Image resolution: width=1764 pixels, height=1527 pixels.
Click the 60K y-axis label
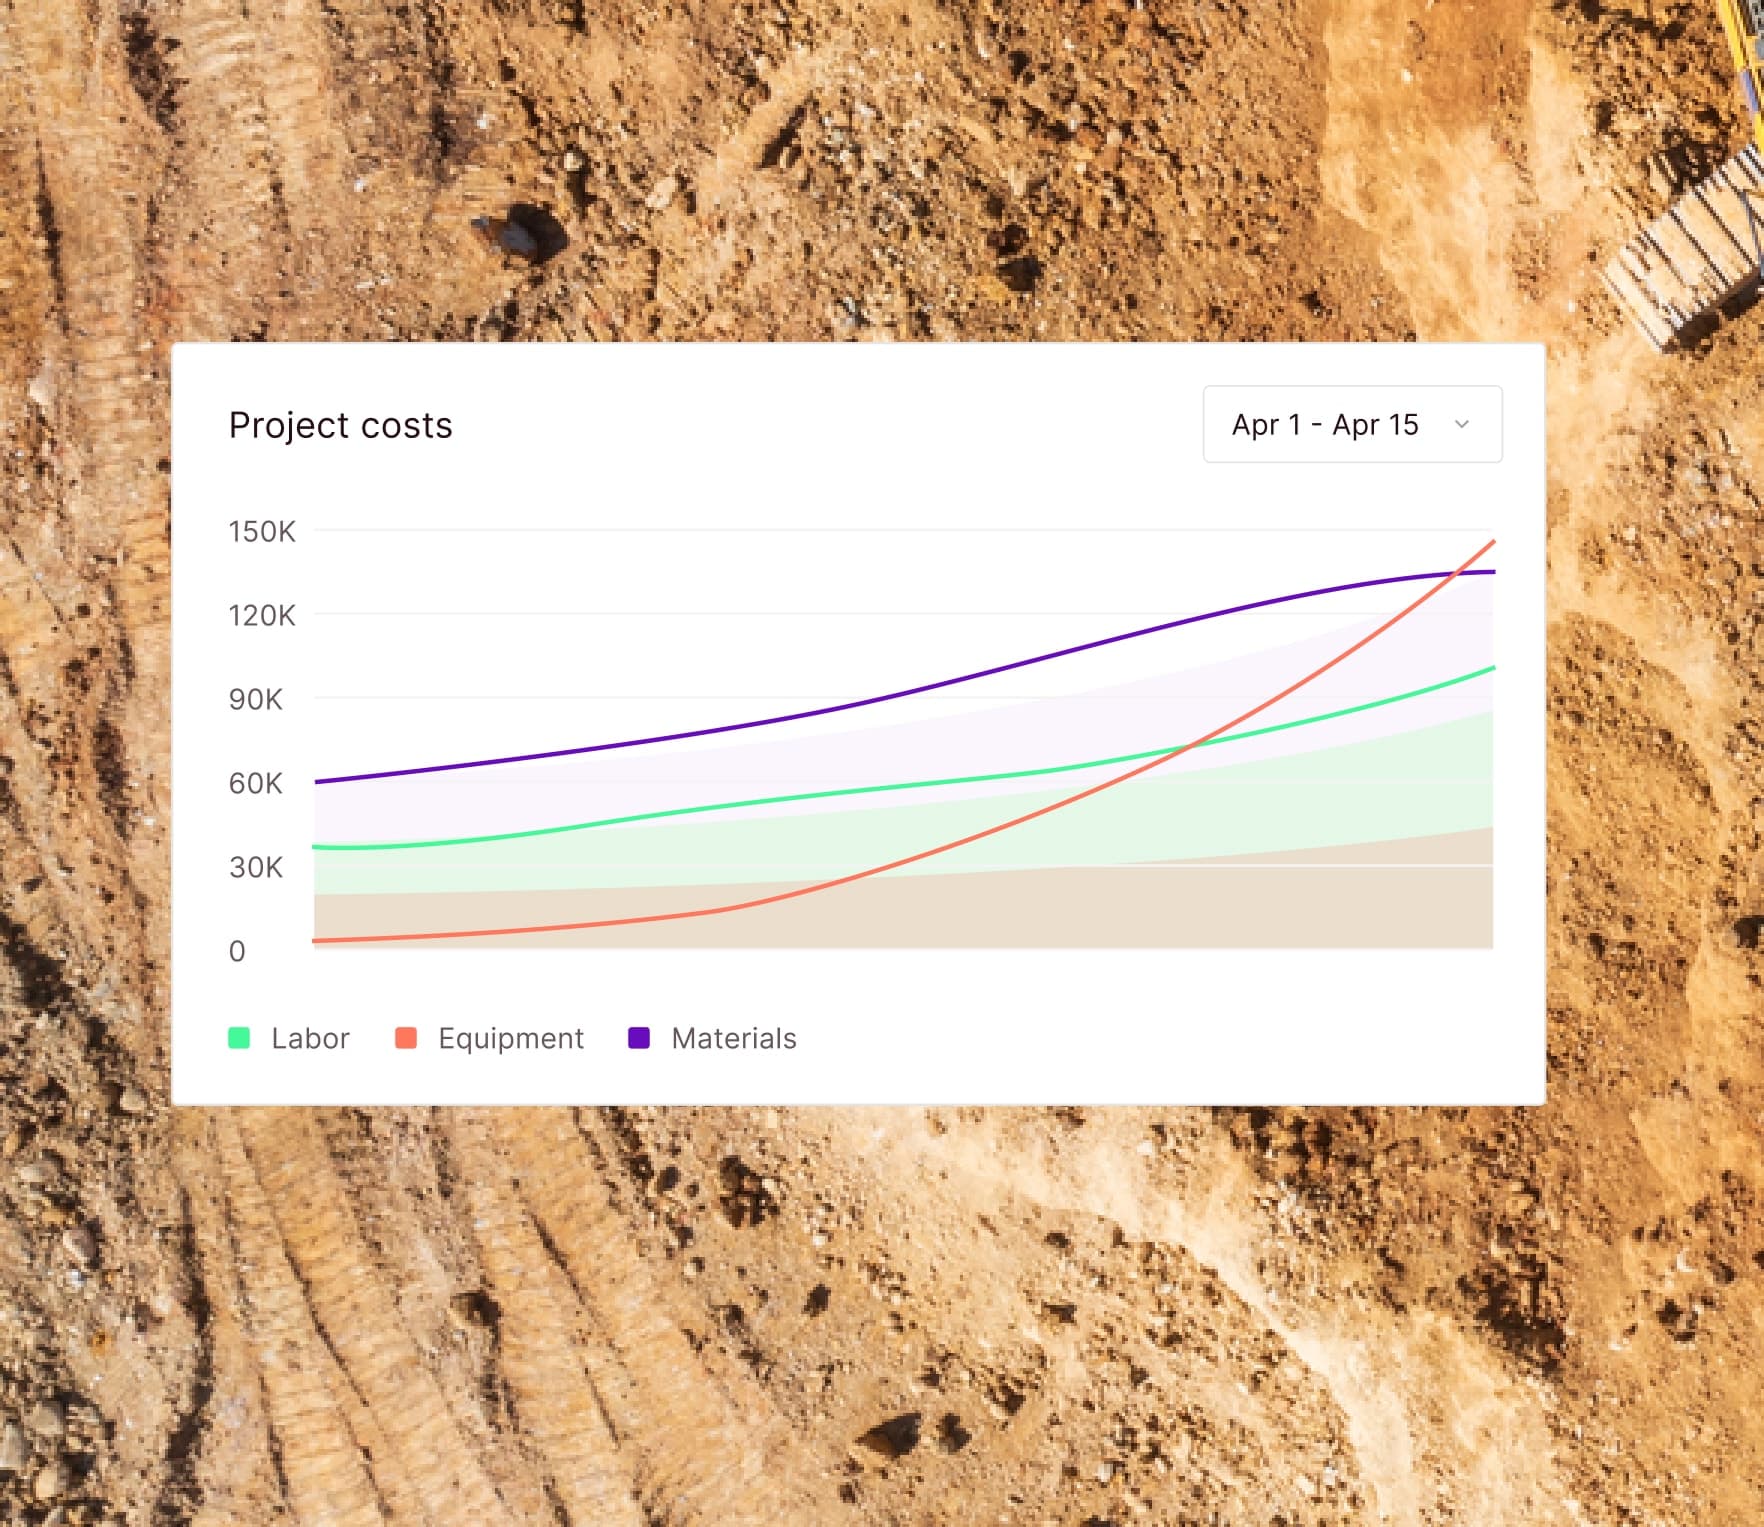pyautogui.click(x=256, y=783)
